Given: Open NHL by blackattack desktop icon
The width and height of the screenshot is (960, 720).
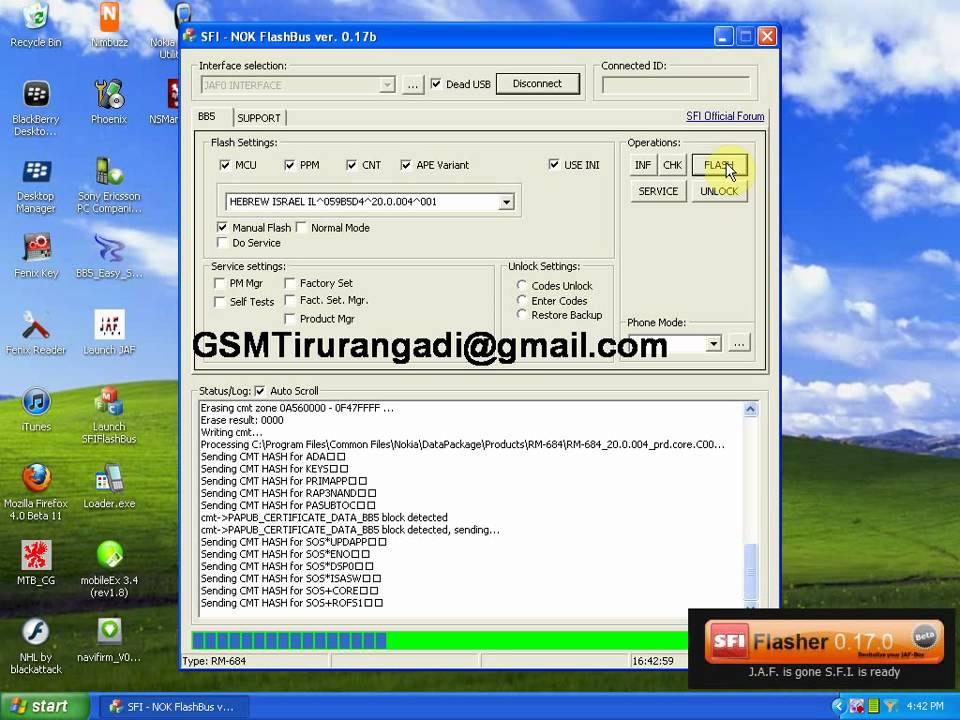Looking at the screenshot, I should 36,647.
